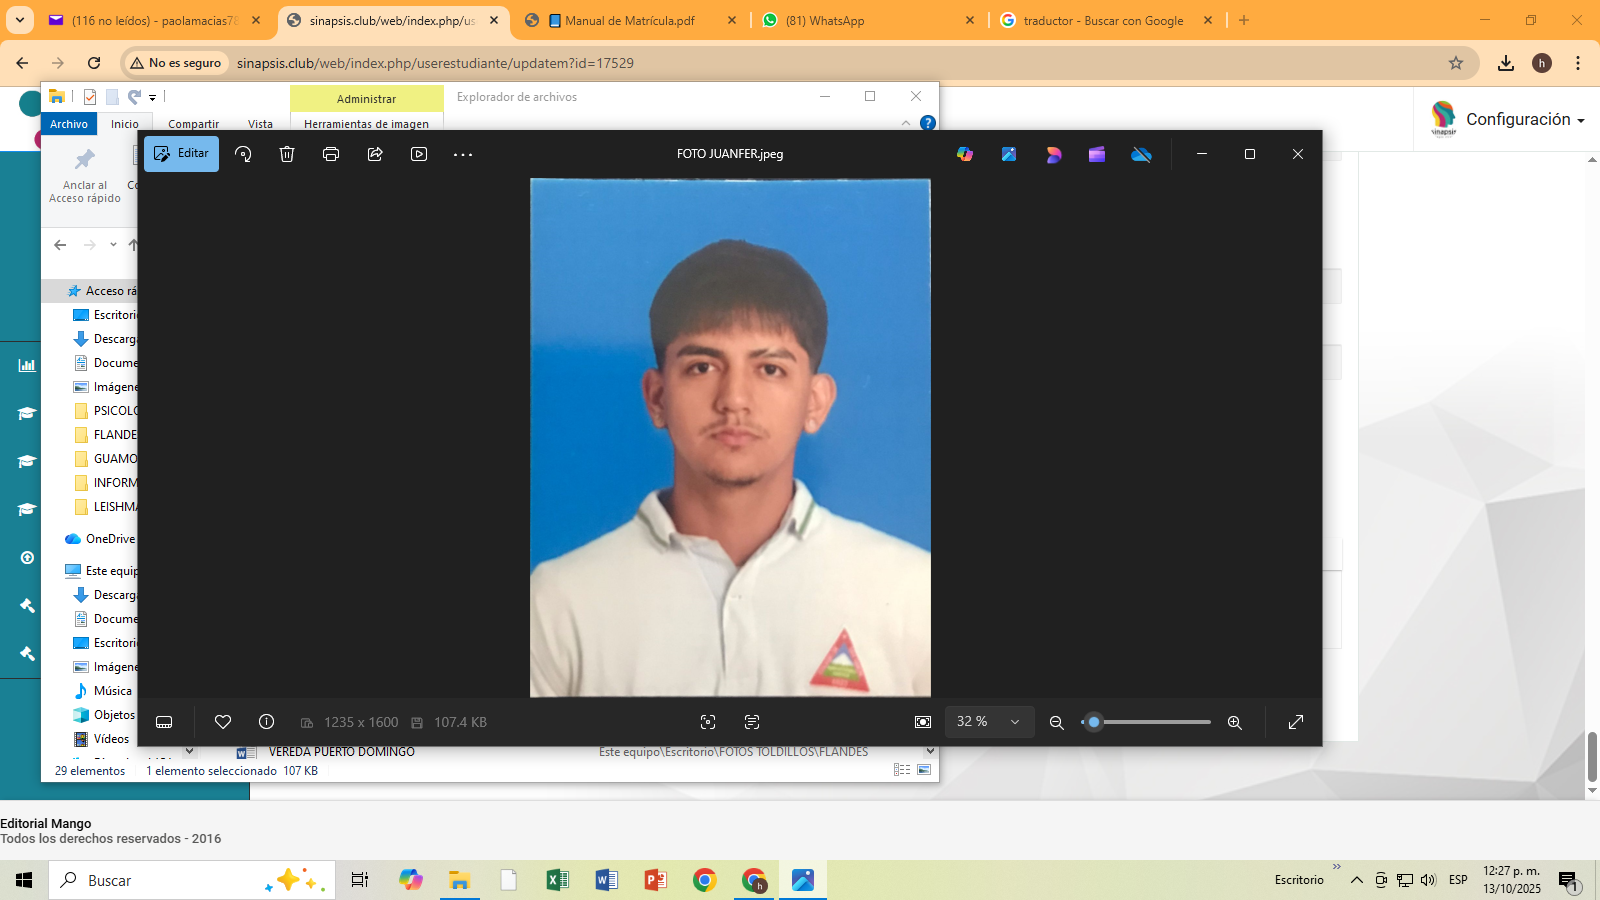Enter full screen with the expand arrows icon

[x=1296, y=722]
